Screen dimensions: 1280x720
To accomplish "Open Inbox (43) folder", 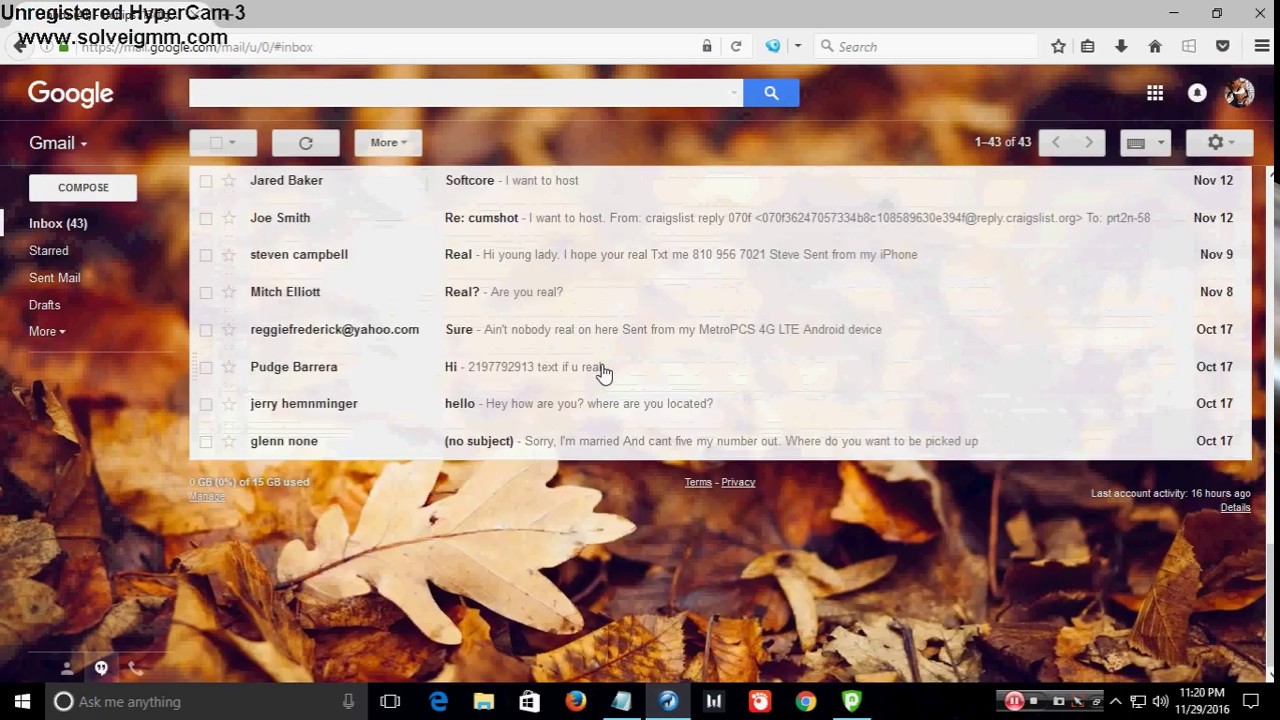I will click(x=58, y=224).
